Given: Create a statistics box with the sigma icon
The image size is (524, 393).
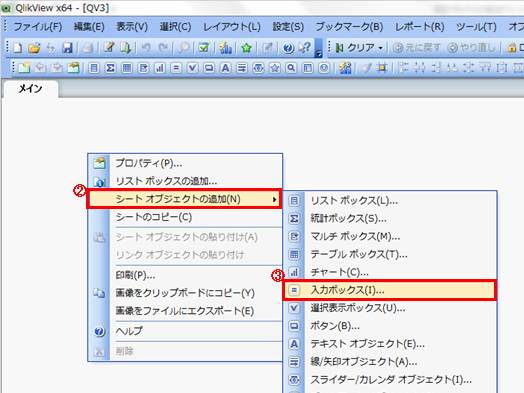Looking at the screenshot, I should coord(110,68).
